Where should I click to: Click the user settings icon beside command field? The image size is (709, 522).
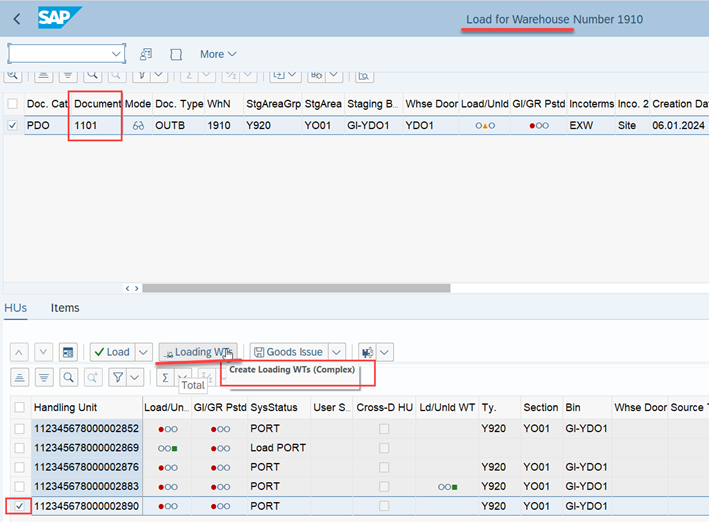tap(146, 54)
